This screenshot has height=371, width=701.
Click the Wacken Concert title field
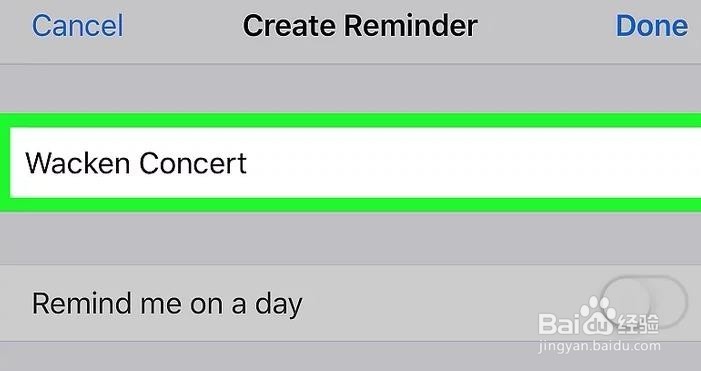pos(355,163)
